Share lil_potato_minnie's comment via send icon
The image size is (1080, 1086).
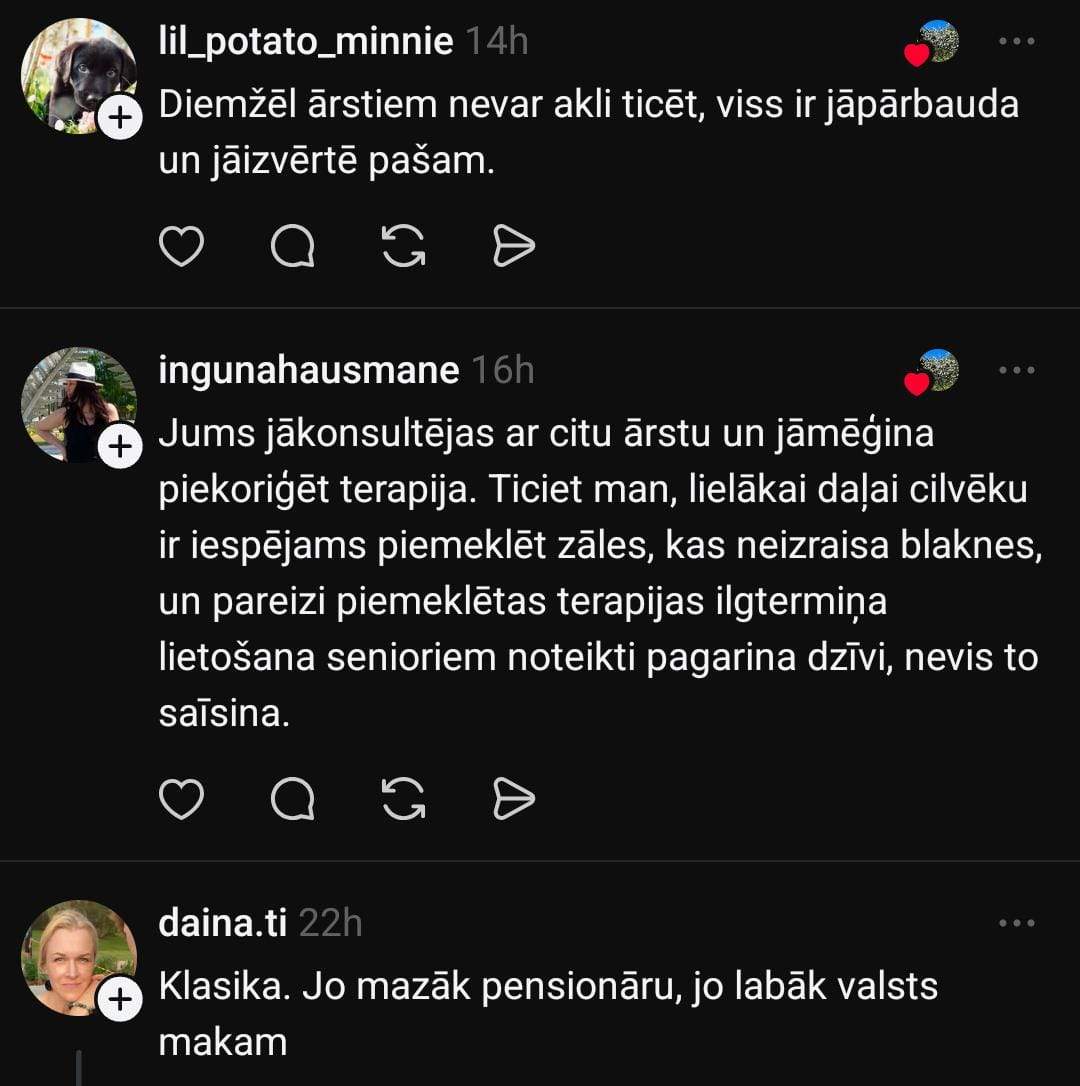point(514,246)
